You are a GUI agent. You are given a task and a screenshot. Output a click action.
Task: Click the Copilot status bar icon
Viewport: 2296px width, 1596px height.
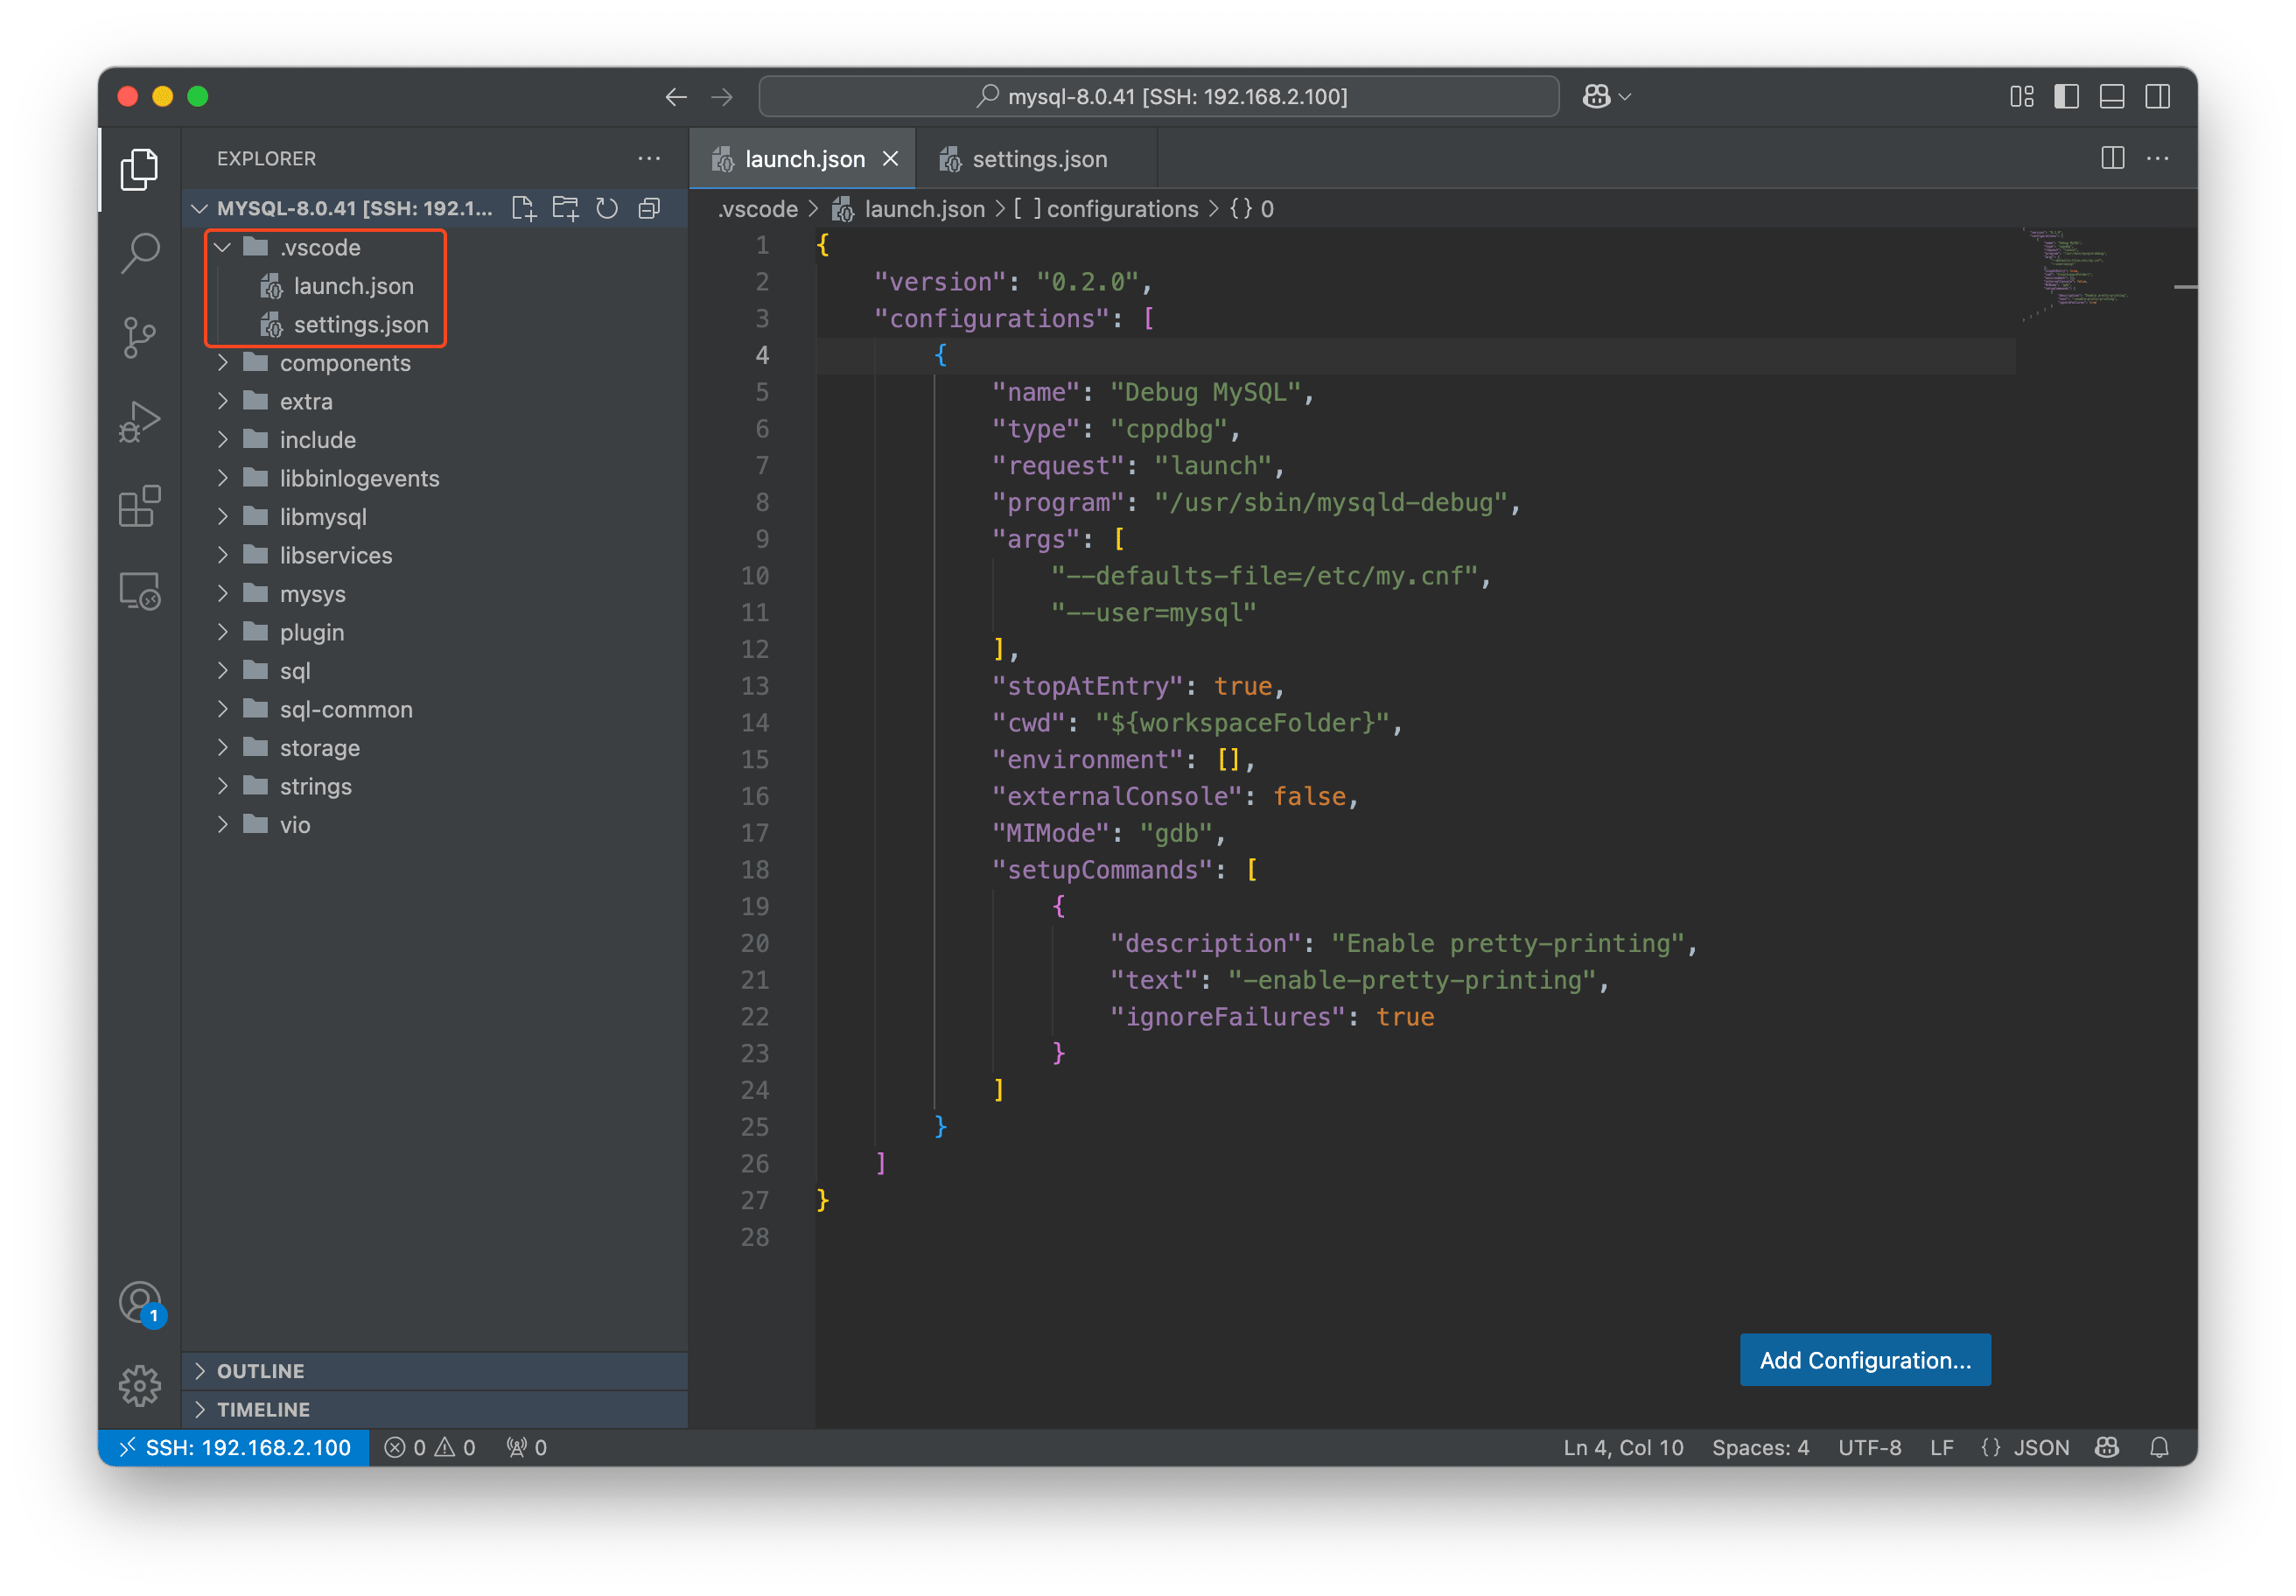coord(2107,1448)
